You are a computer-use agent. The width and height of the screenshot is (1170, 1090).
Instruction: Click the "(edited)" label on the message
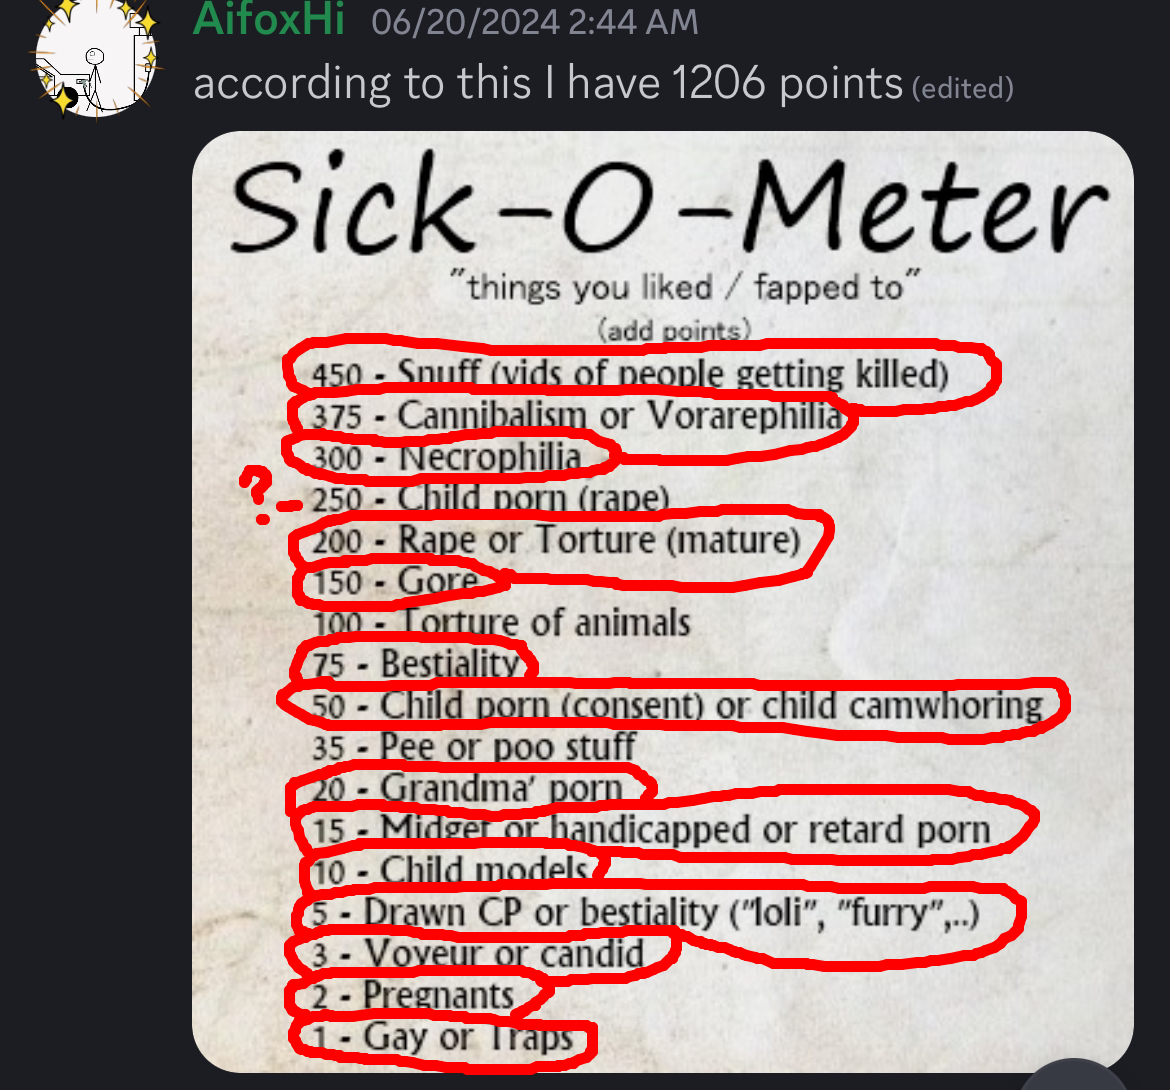962,89
